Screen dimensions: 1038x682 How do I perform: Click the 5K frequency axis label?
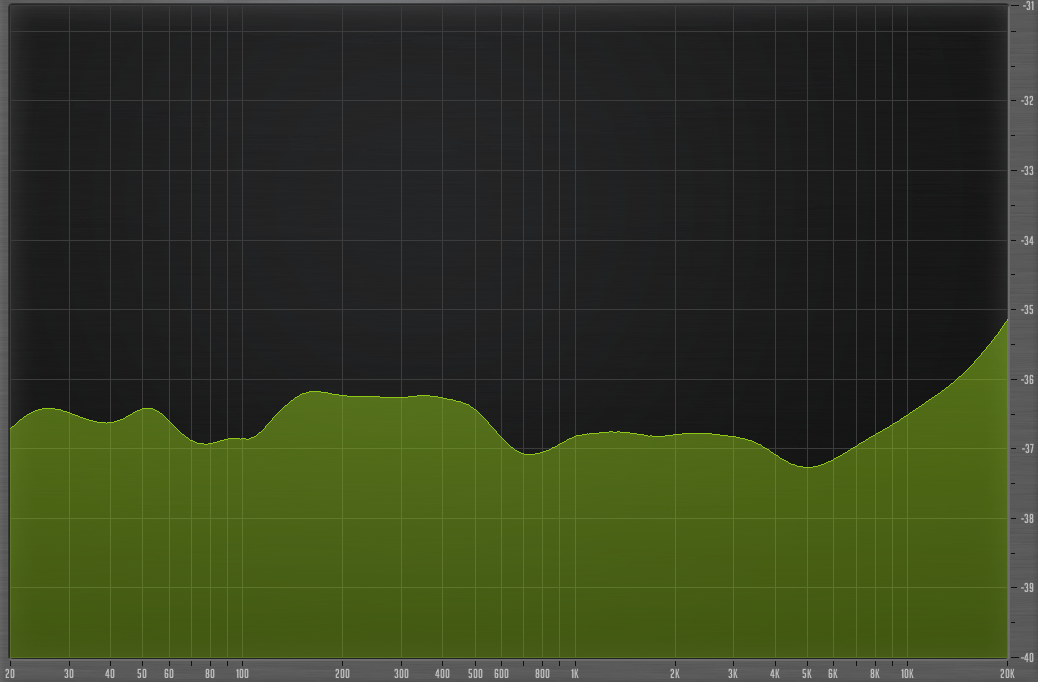(x=807, y=673)
